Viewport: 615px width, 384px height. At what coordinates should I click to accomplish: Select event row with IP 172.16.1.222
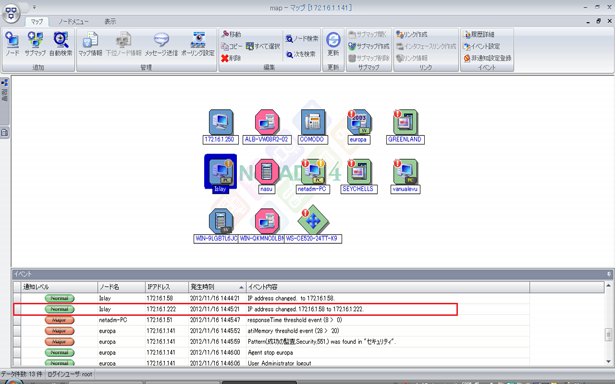click(271, 309)
